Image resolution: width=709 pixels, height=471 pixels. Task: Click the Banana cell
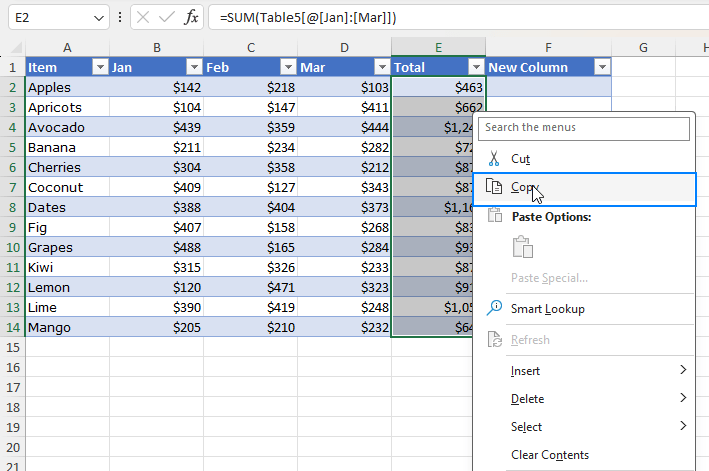[x=67, y=147]
